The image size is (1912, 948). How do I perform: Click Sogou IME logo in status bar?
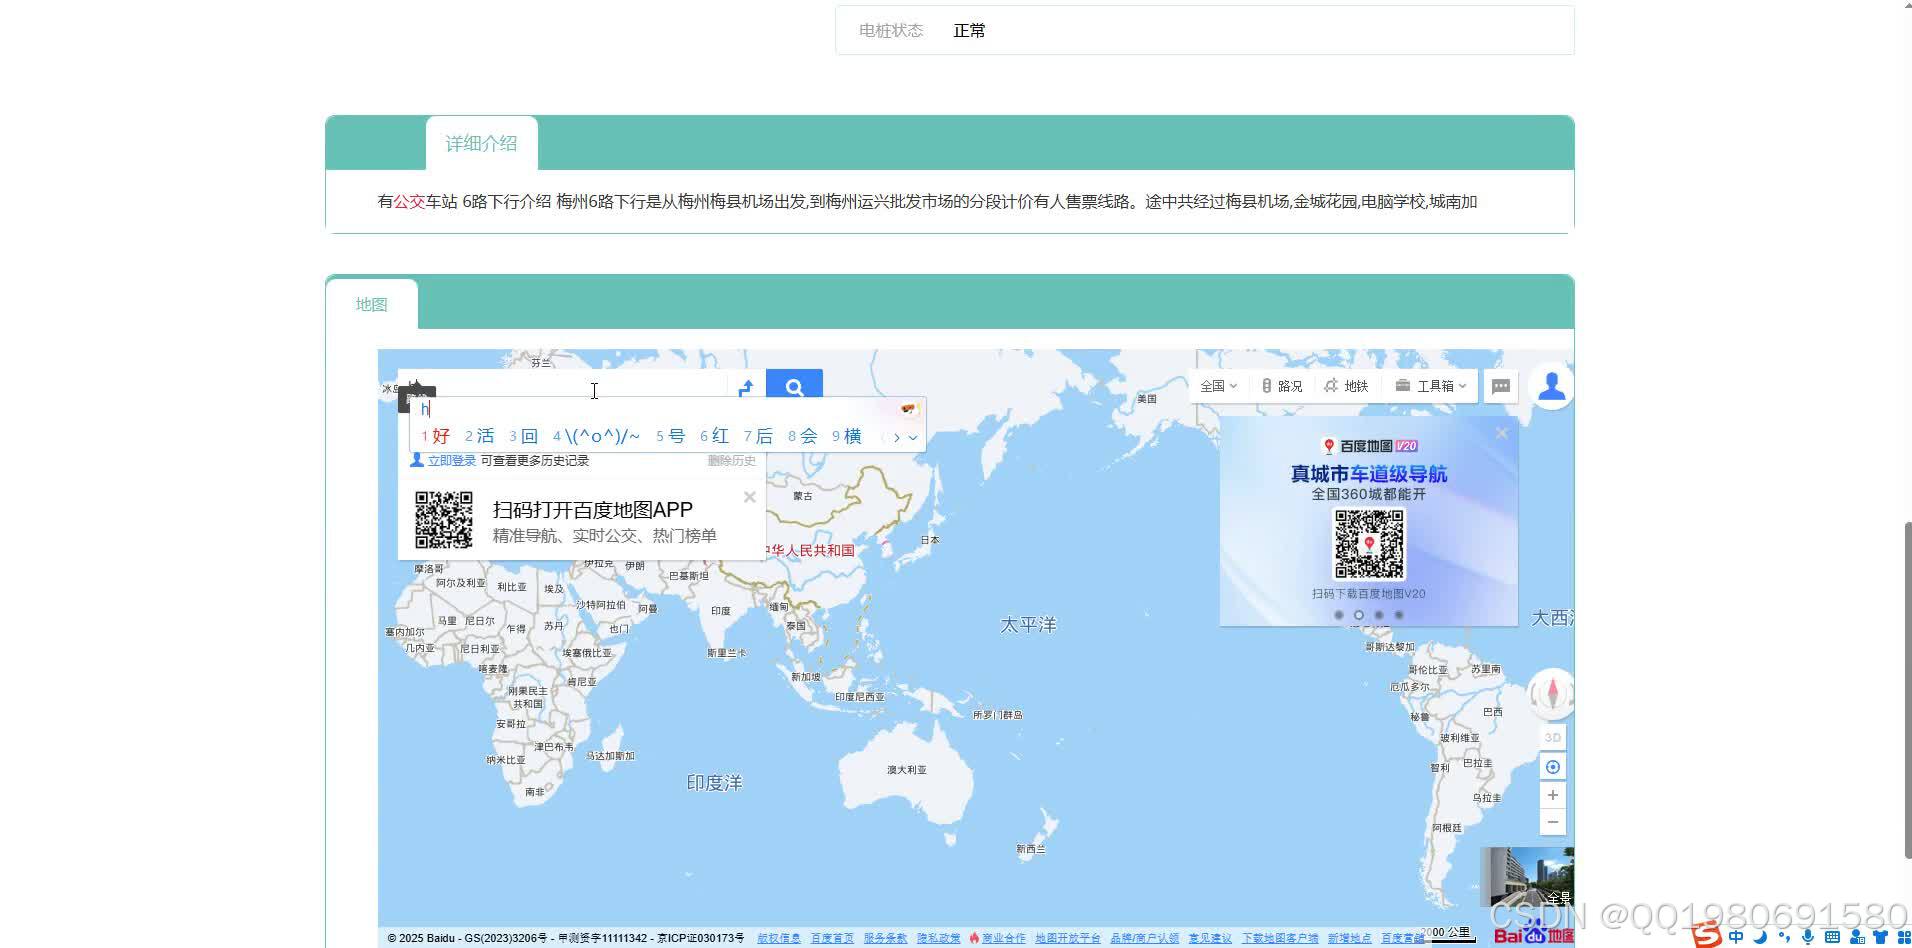coord(1707,936)
